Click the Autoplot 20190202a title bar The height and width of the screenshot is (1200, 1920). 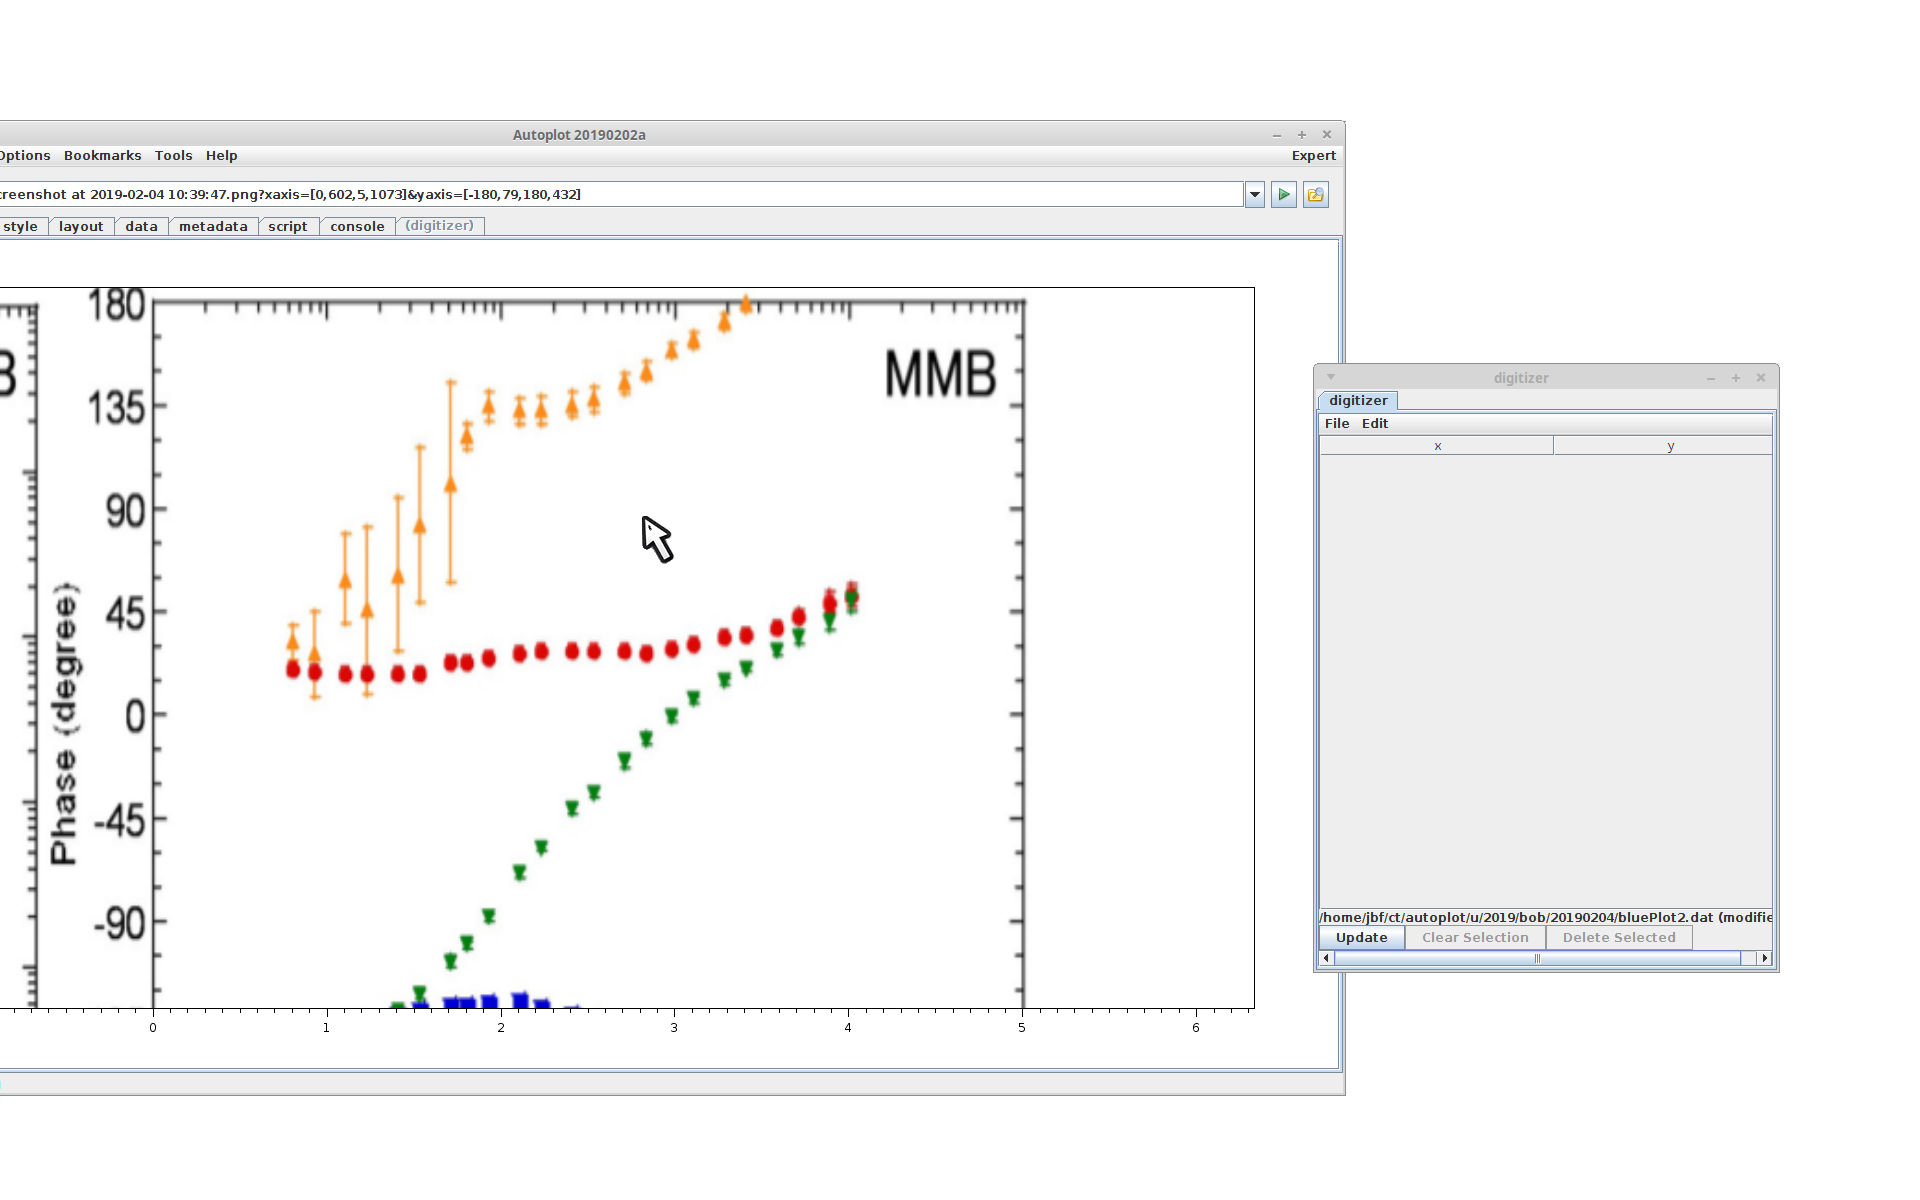coord(579,135)
